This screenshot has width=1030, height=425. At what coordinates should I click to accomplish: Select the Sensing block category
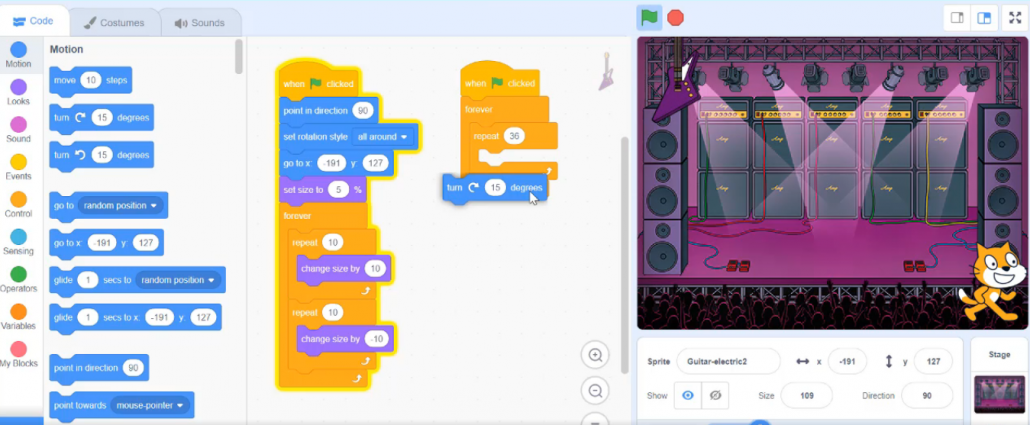18,242
